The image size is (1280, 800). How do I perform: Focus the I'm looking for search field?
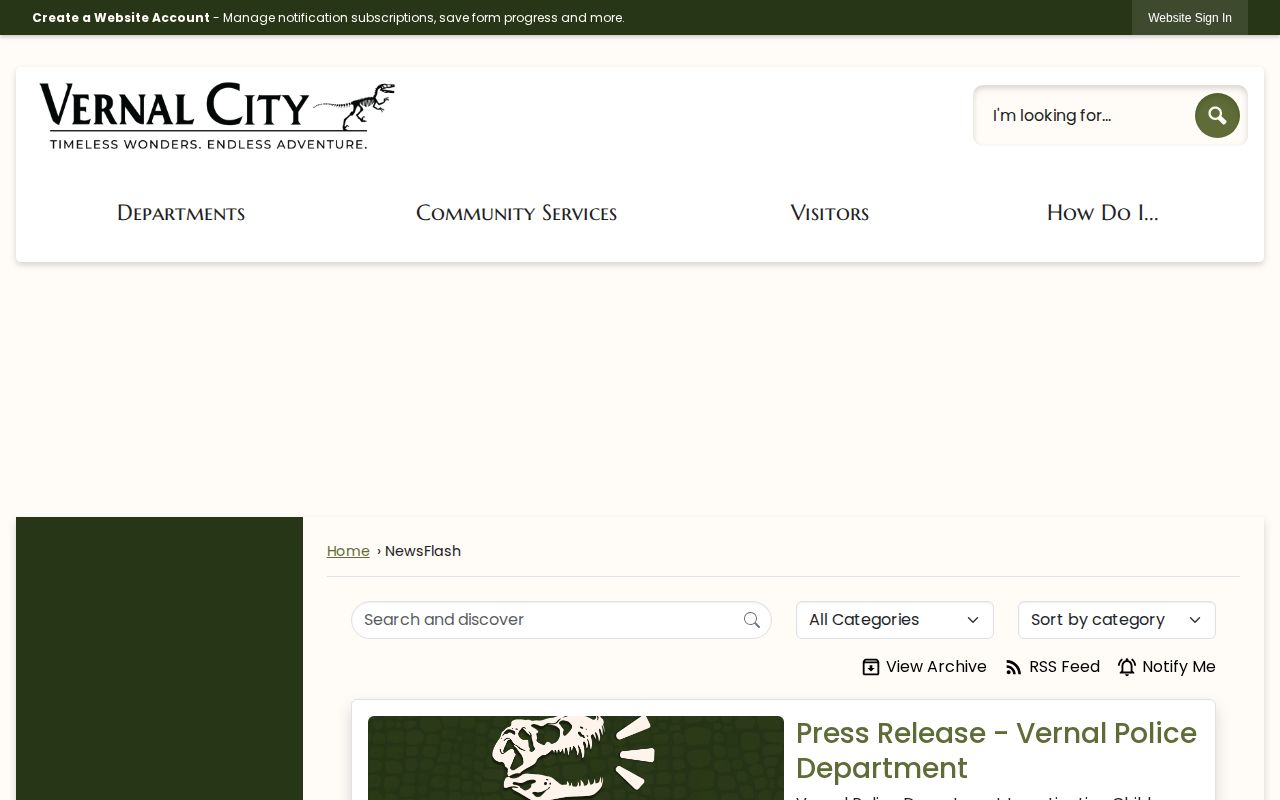[x=1085, y=116]
